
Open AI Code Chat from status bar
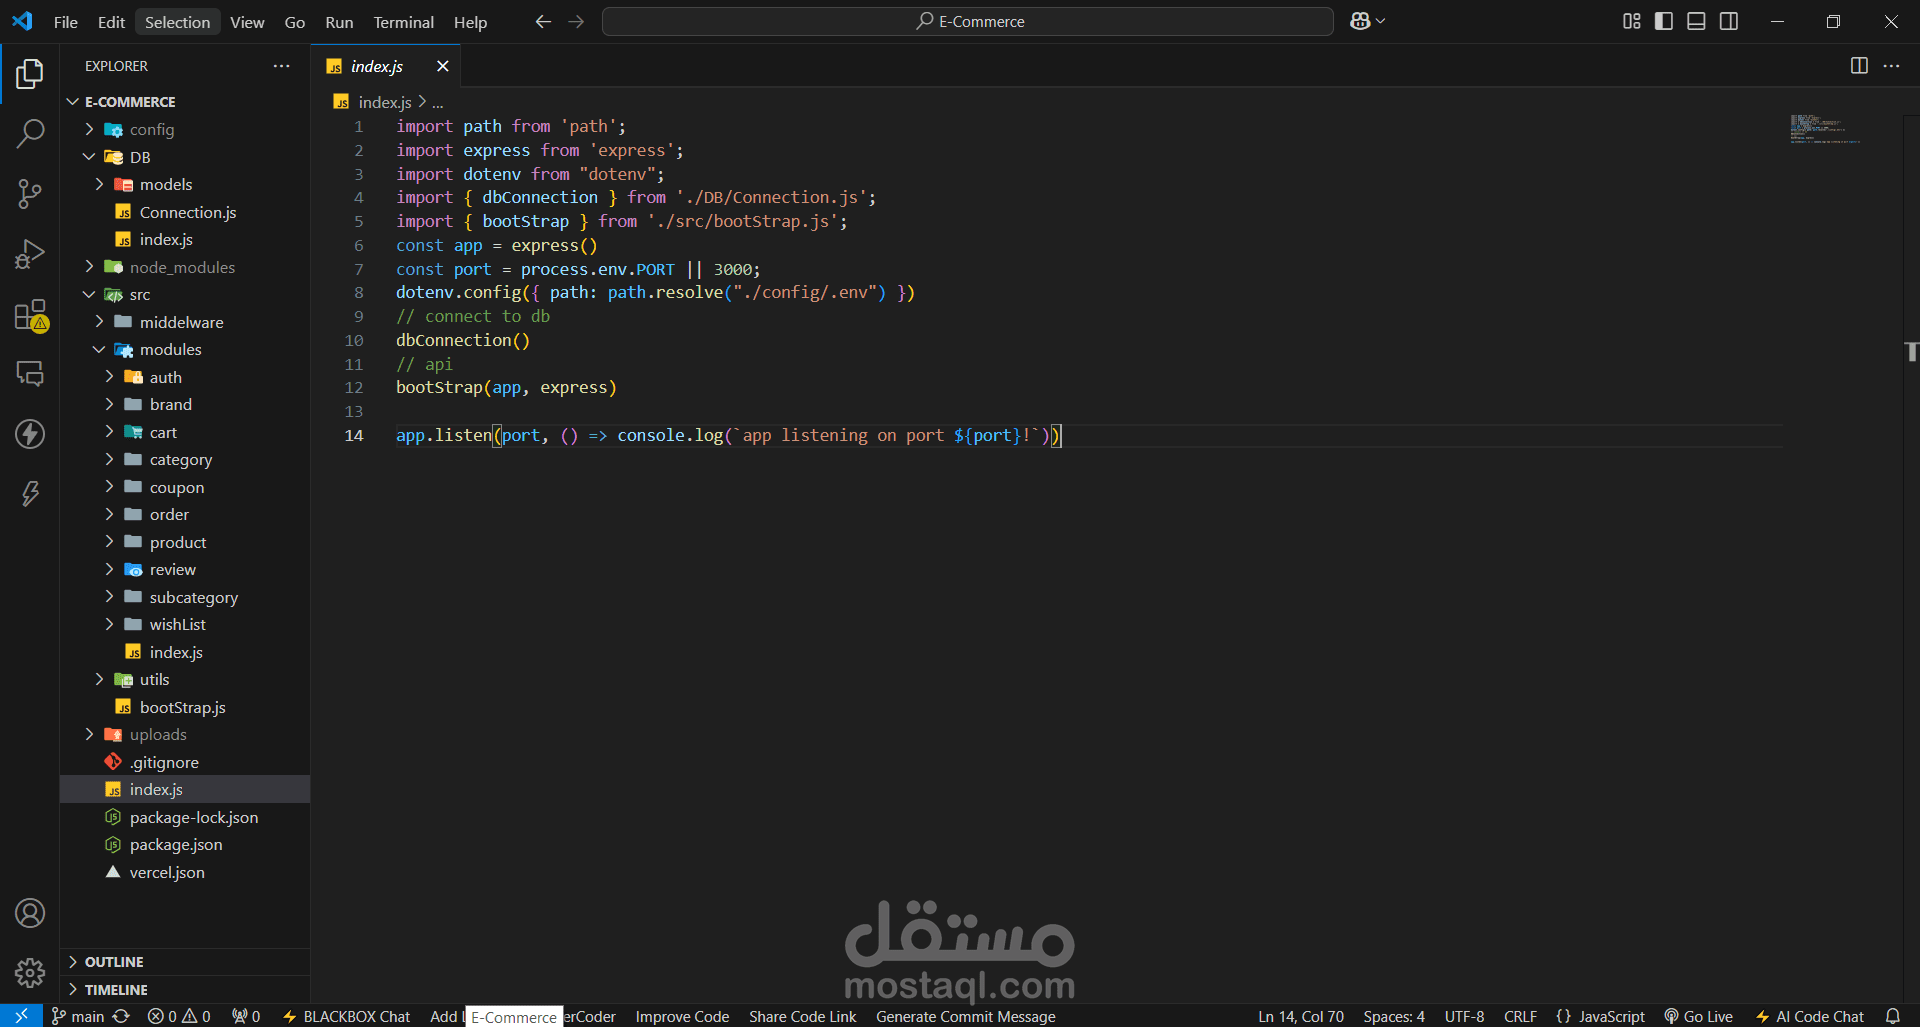tap(1810, 1016)
